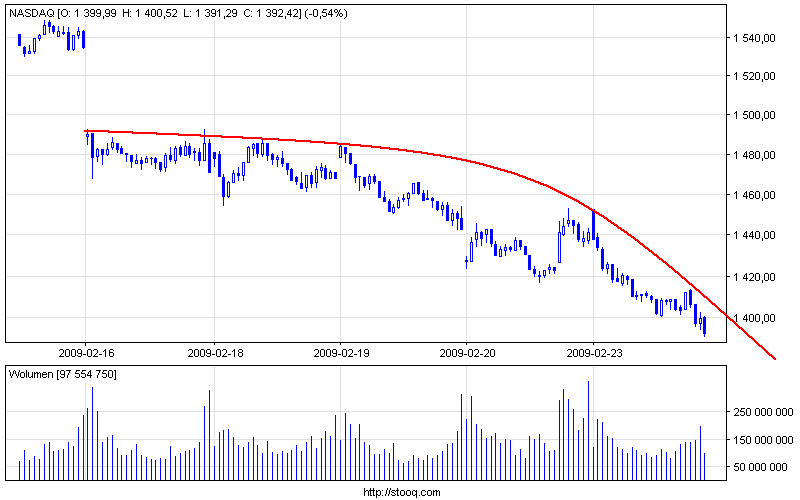Select the 2009-02-23 date label

[x=593, y=352]
